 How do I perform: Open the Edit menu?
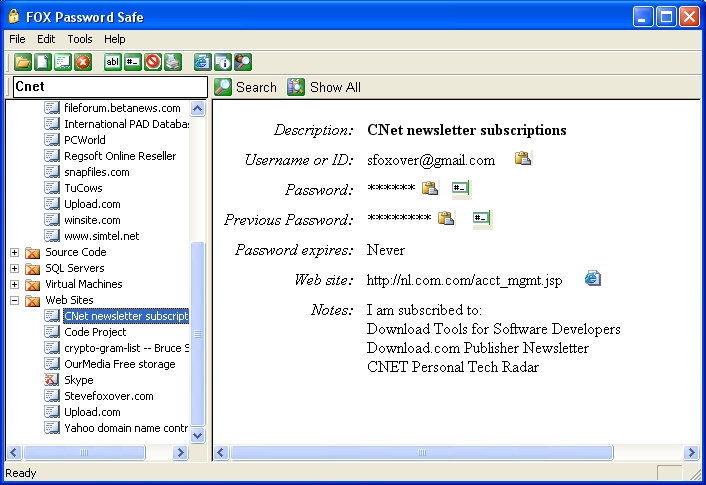pos(46,39)
